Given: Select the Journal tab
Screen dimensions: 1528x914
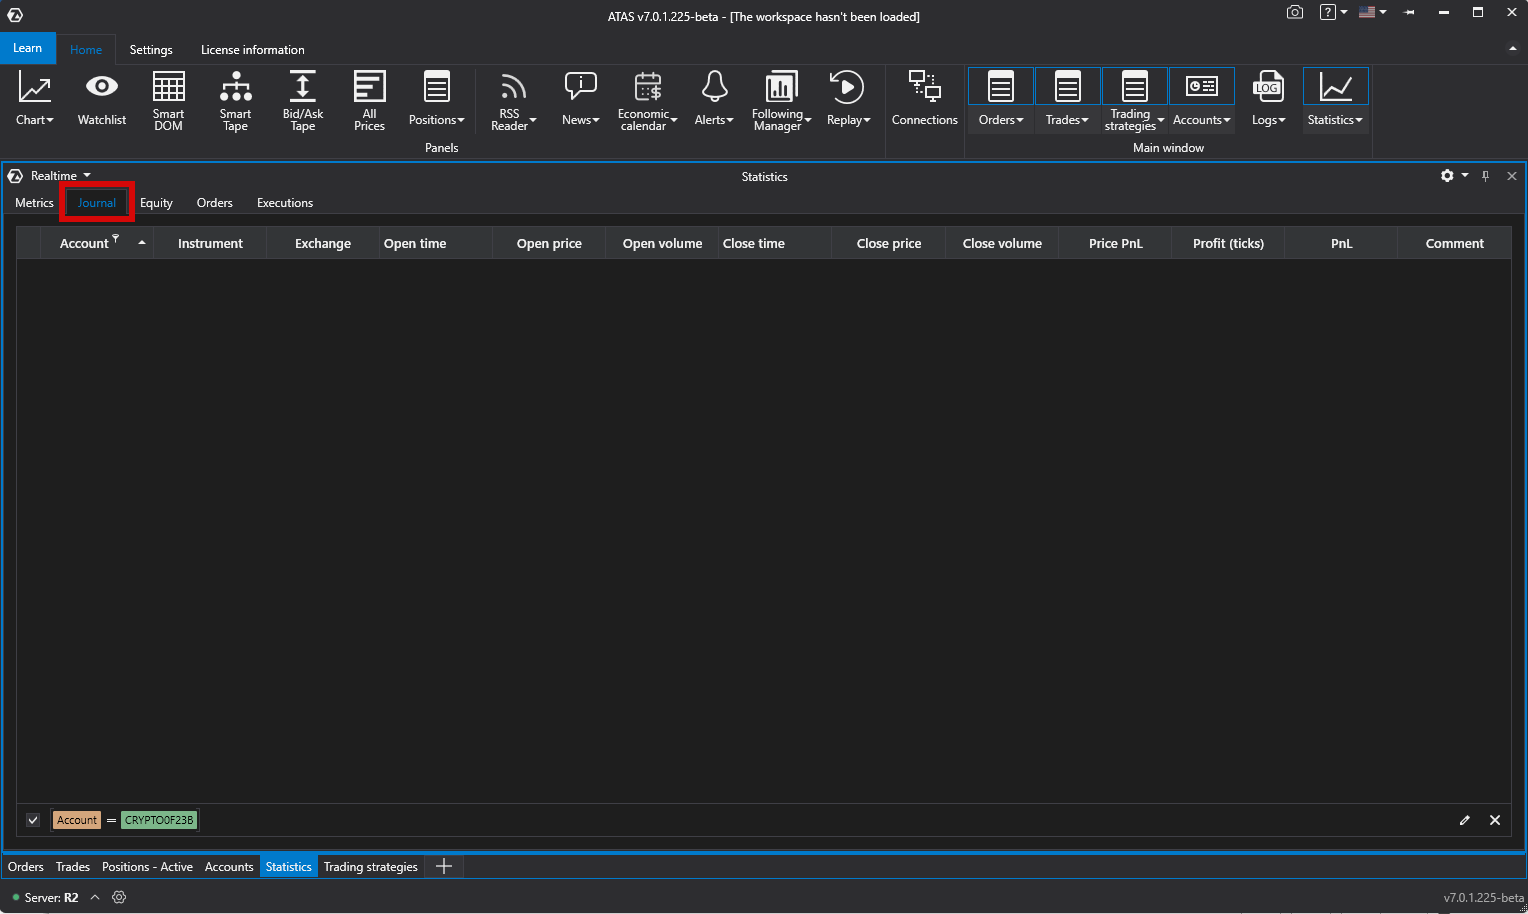Looking at the screenshot, I should [x=97, y=203].
